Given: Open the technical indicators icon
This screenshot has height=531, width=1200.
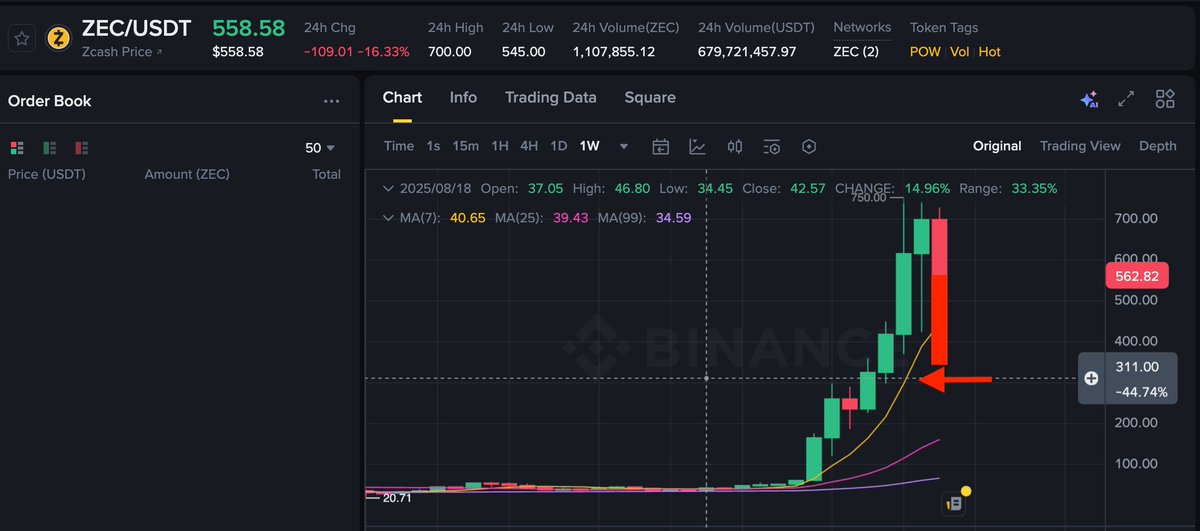Looking at the screenshot, I should 697,147.
